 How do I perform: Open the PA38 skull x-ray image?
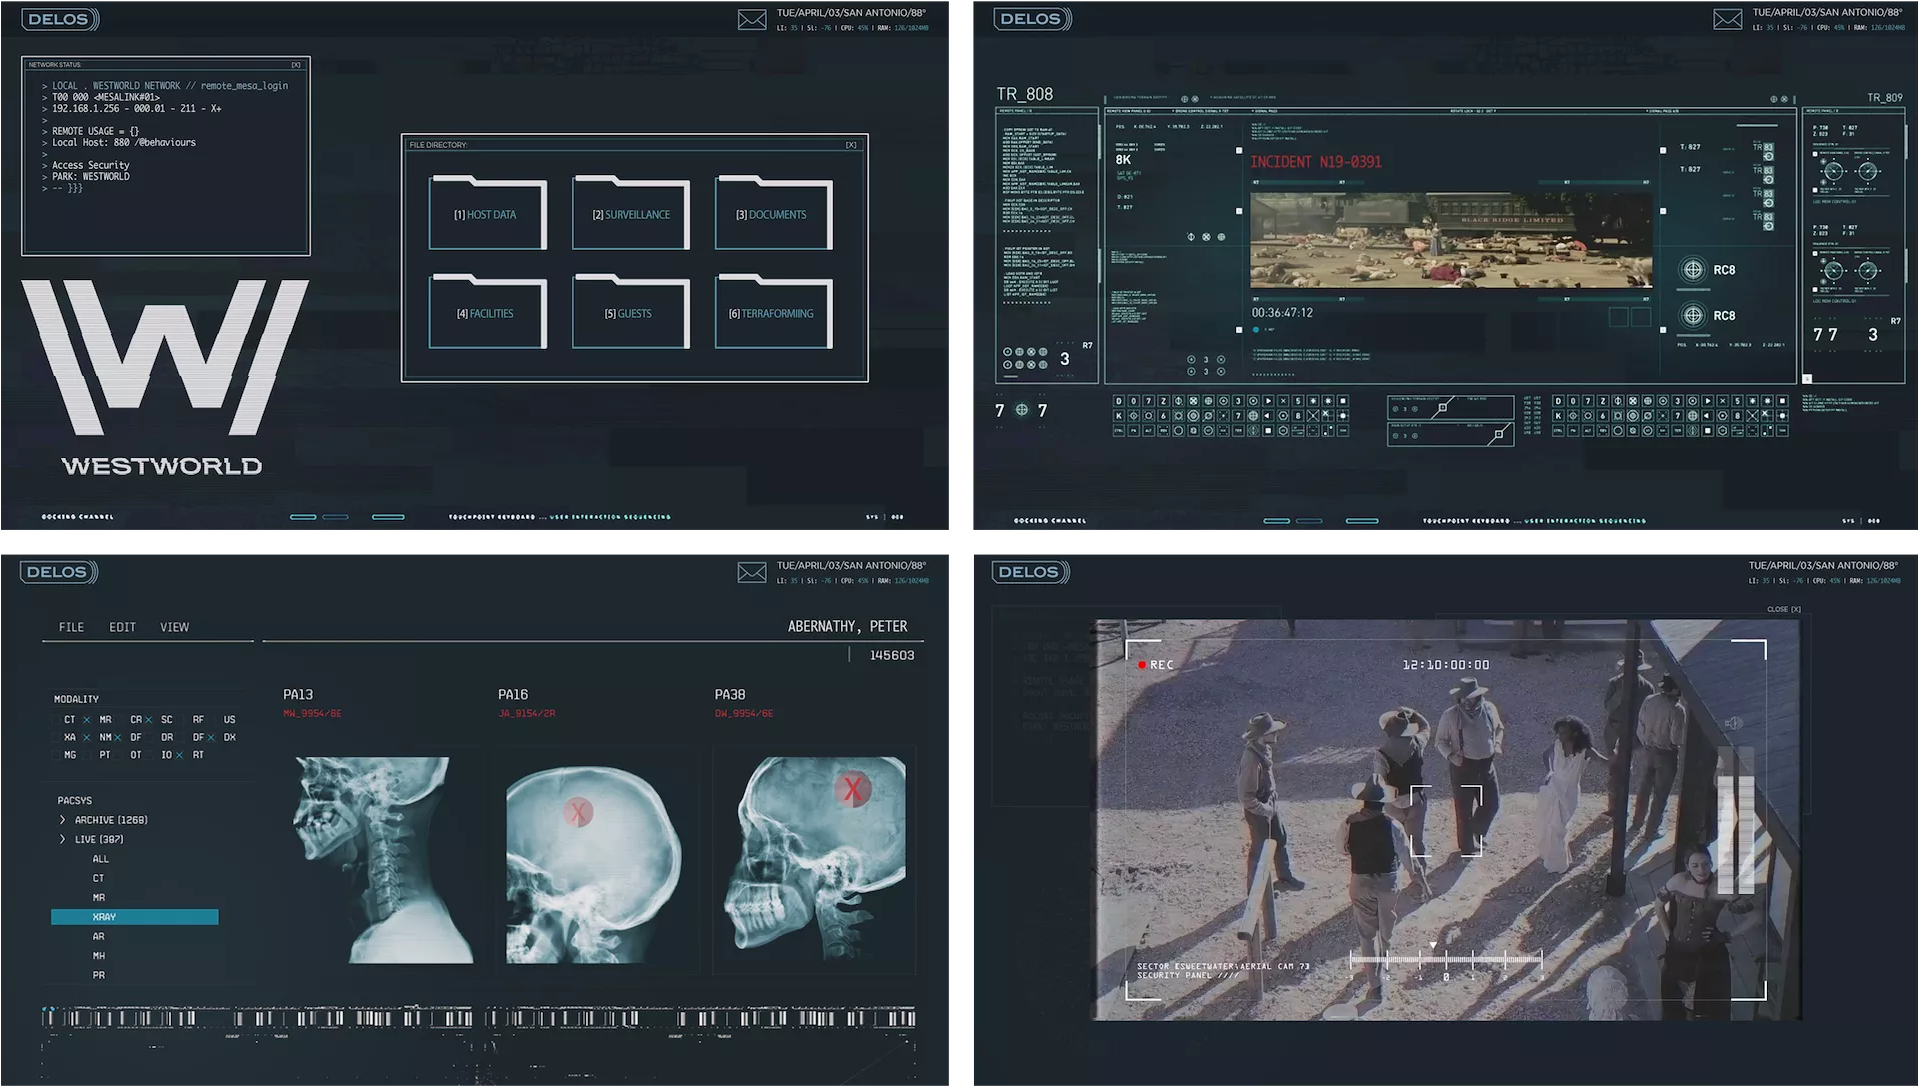[x=815, y=860]
